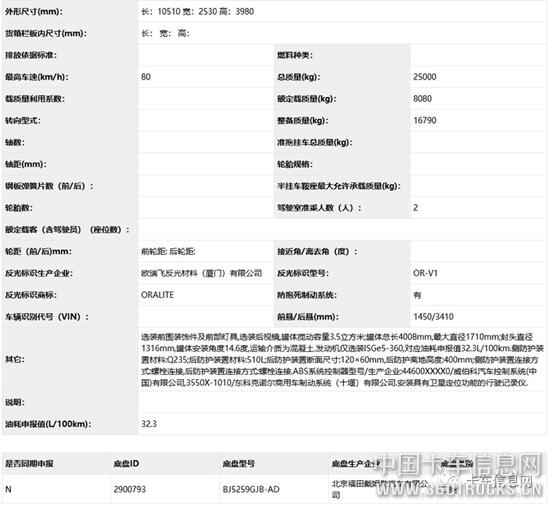The width and height of the screenshot is (550, 505).
Task: Click the 其它 remarks paragraph text
Action: 342,359
